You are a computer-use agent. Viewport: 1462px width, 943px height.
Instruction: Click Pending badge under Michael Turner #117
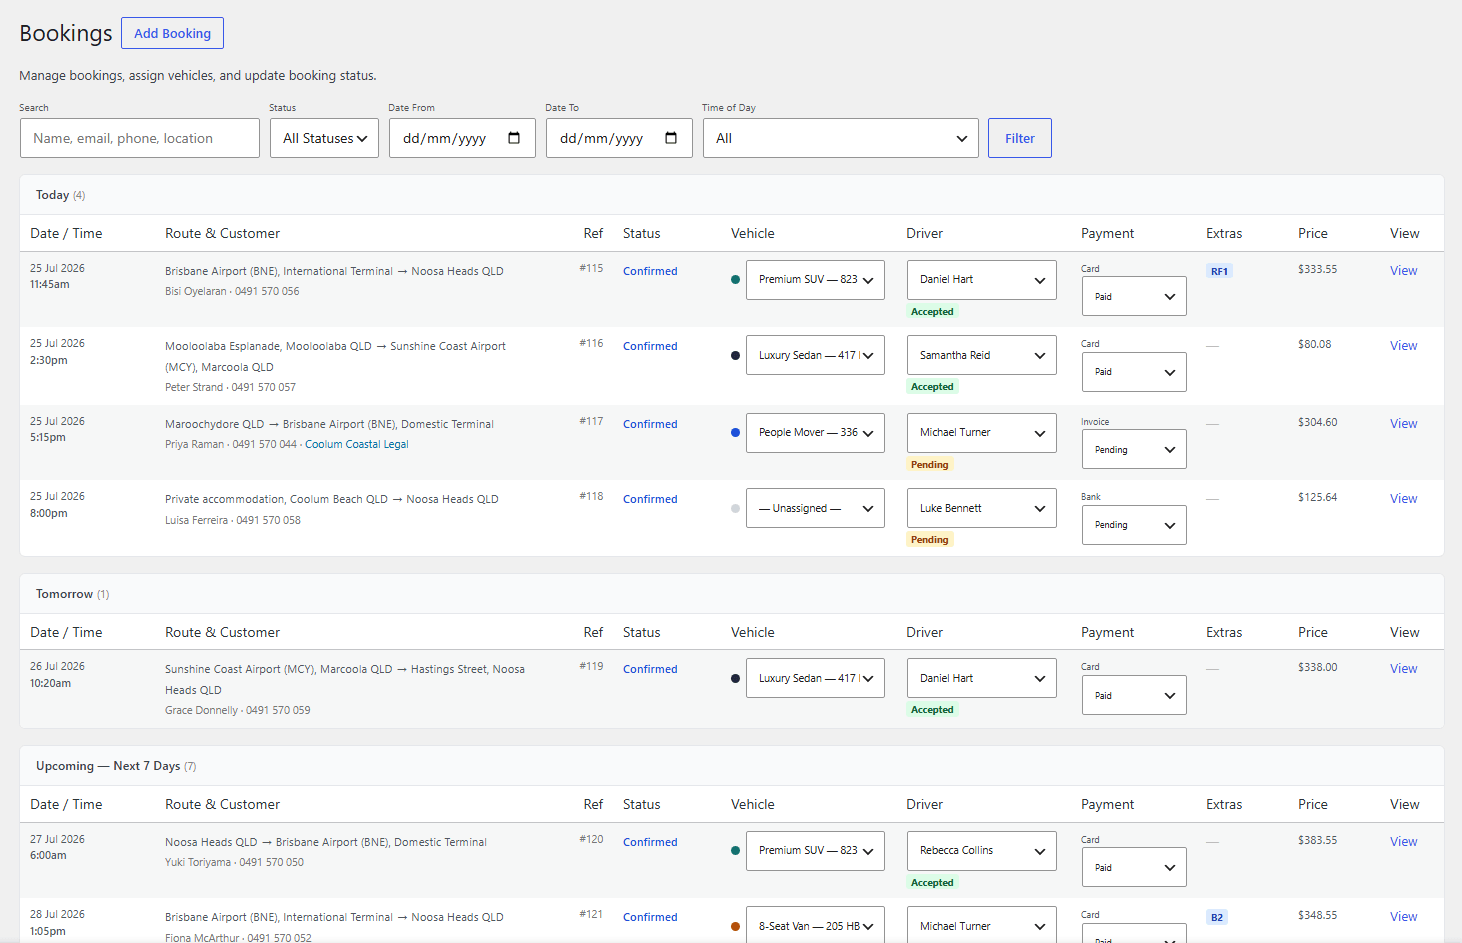[930, 465]
